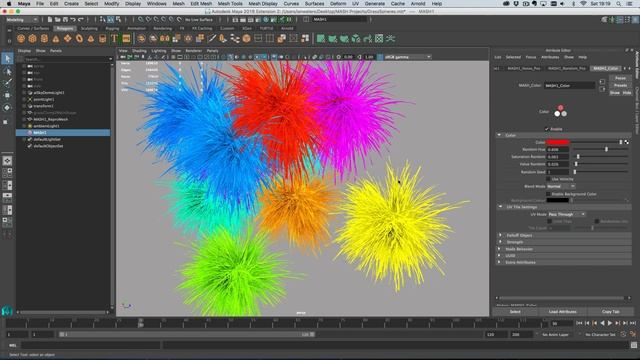Click the Play forwards button
This screenshot has height=360, width=640.
point(610,323)
